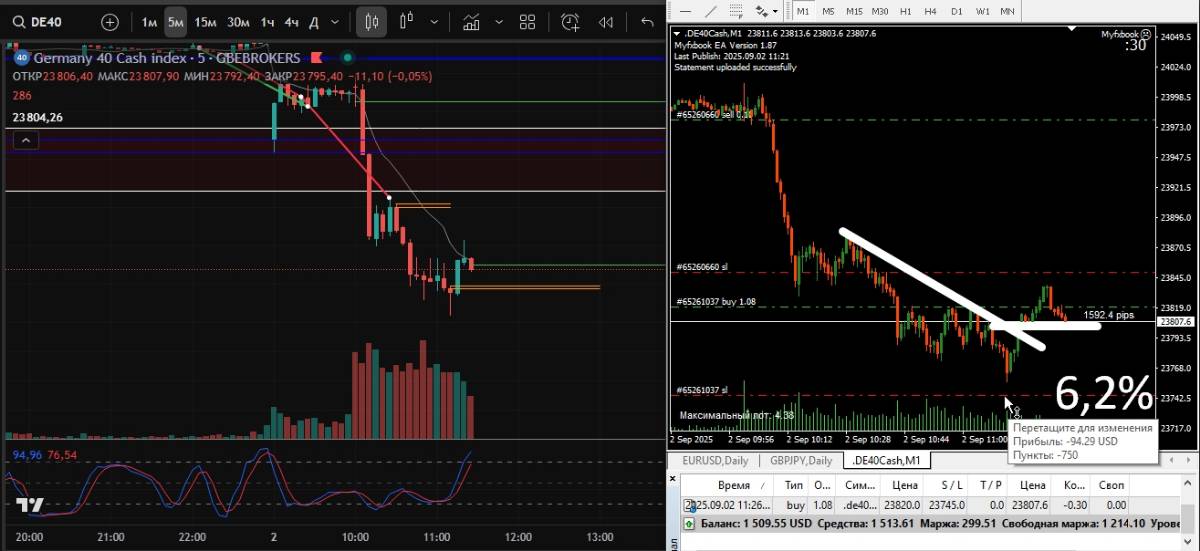The image size is (1200, 551).
Task: Add symbol with the plus circle icon
Action: tap(109, 22)
